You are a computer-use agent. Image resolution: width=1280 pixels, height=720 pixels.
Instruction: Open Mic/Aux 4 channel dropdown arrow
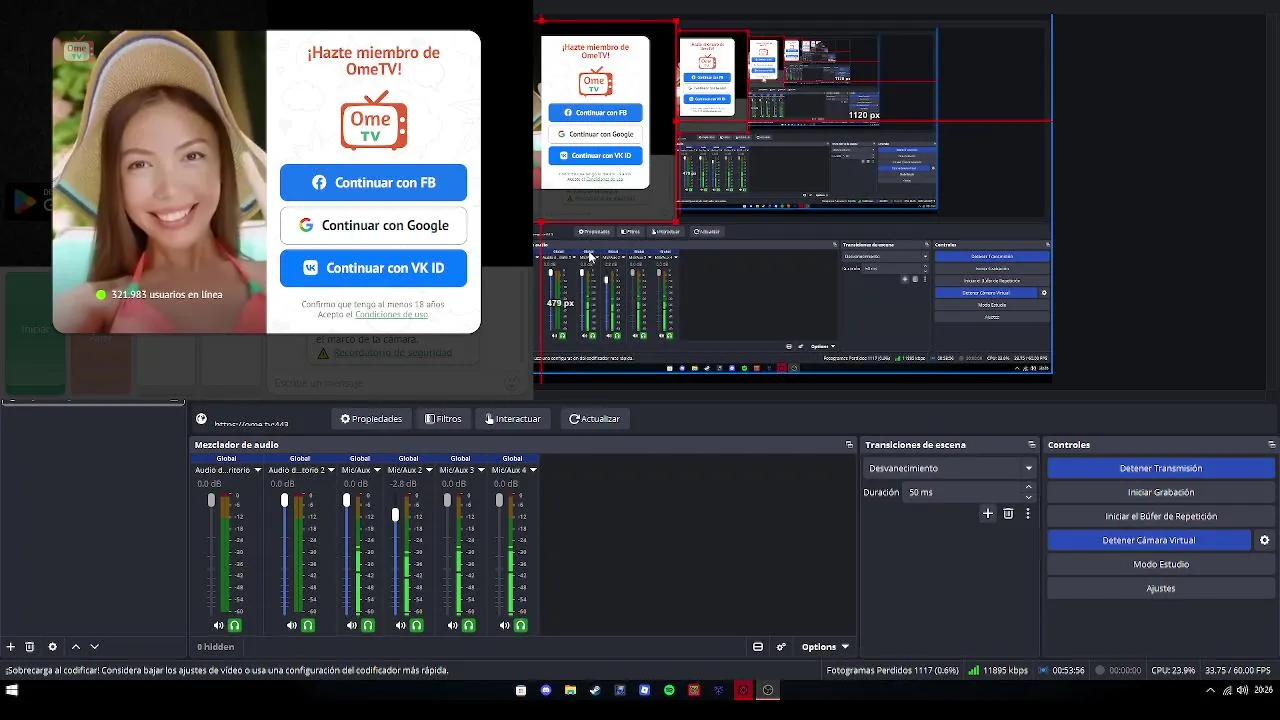coord(533,470)
